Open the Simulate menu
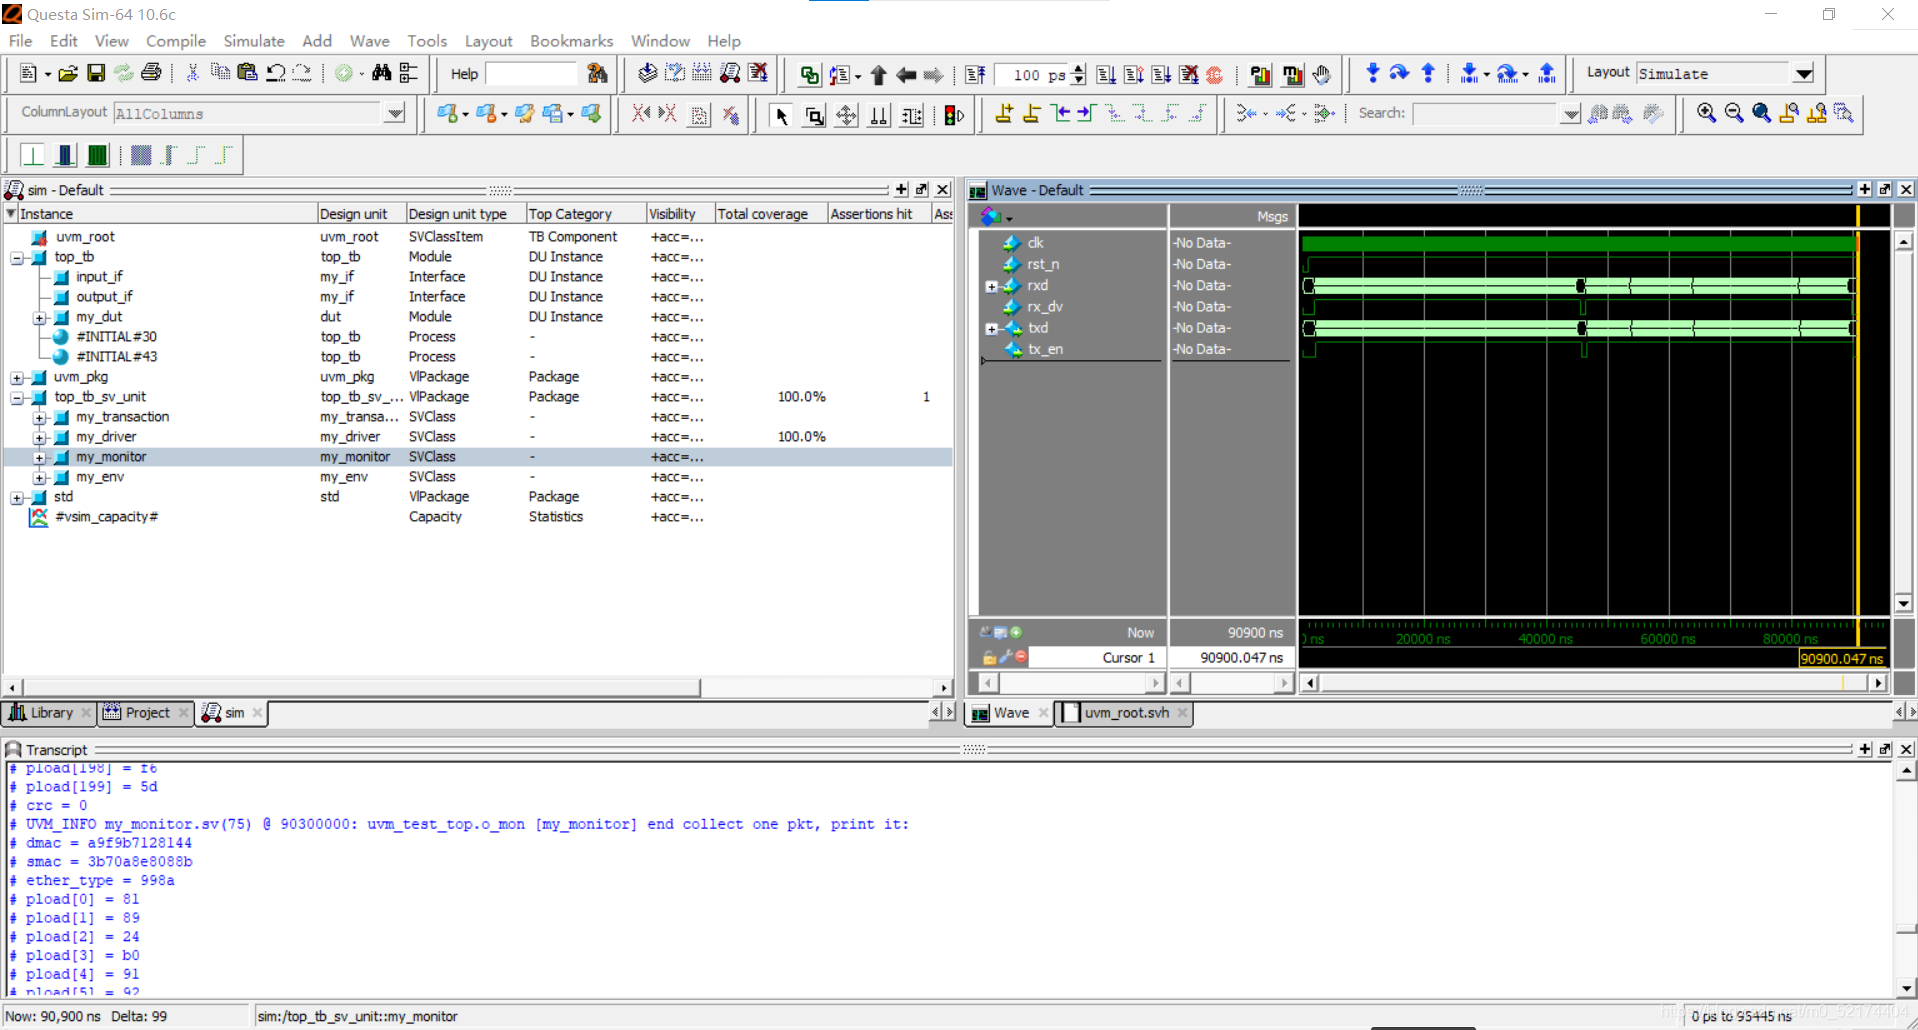 (253, 41)
